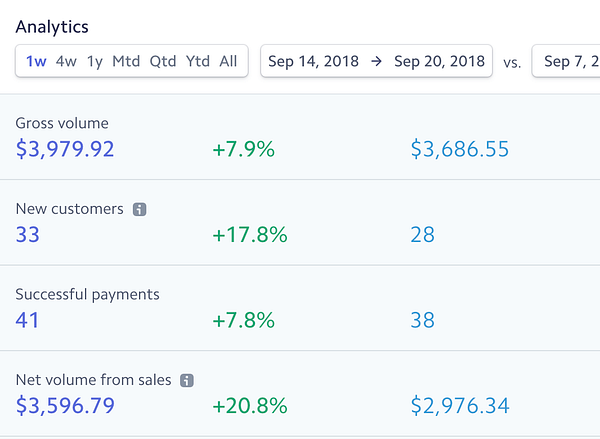This screenshot has width=600, height=439.
Task: Click the Successful payments count 41
Action: pyautogui.click(x=27, y=320)
